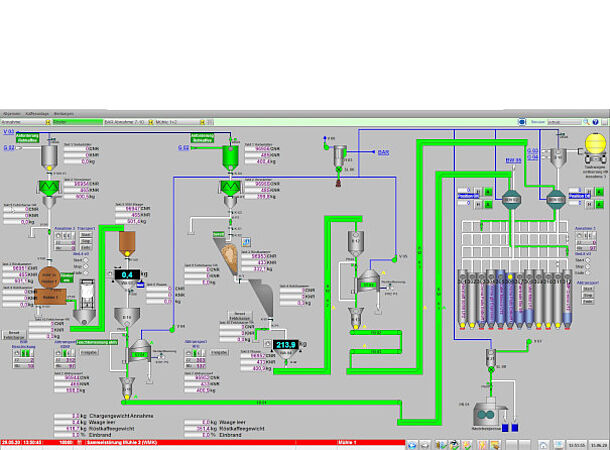Focus the Benutzer user field
Viewport: 610px width, 450px height.
click(x=564, y=122)
